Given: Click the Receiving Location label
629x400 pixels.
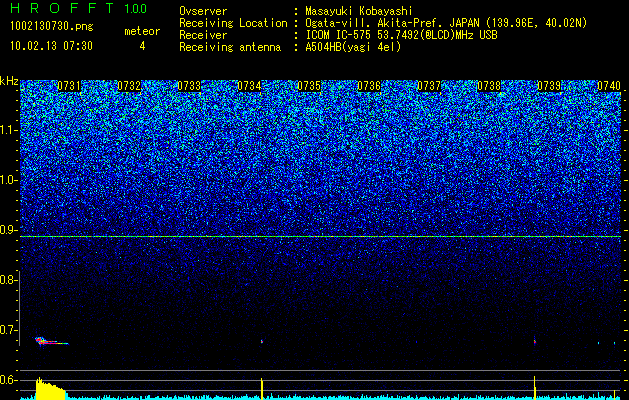Looking at the screenshot, I should 233,23.
